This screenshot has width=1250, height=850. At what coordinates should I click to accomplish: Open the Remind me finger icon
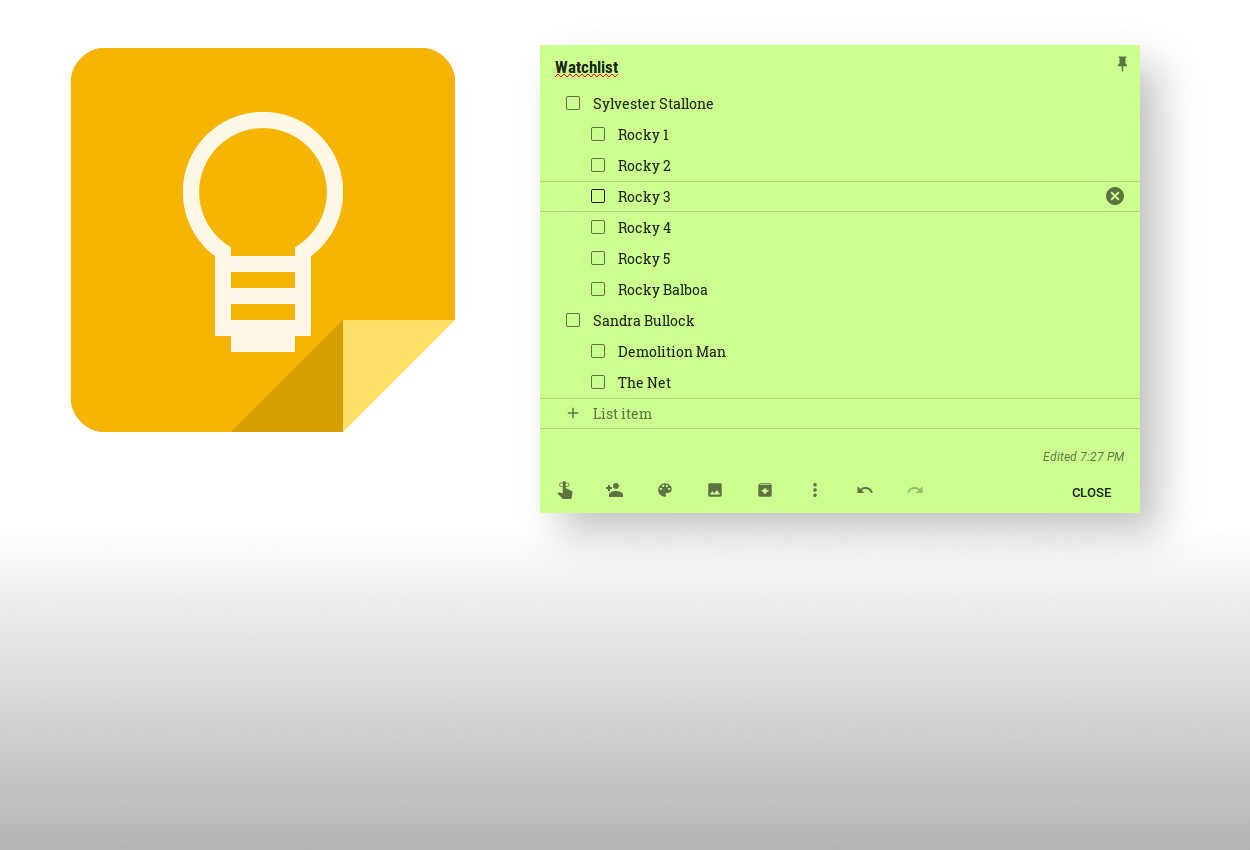565,490
